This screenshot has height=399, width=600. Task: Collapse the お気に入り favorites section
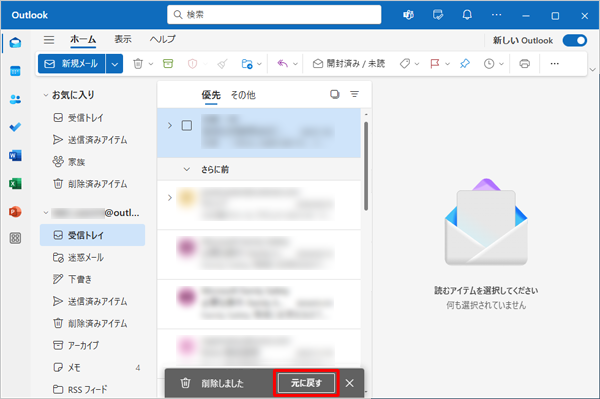point(46,95)
